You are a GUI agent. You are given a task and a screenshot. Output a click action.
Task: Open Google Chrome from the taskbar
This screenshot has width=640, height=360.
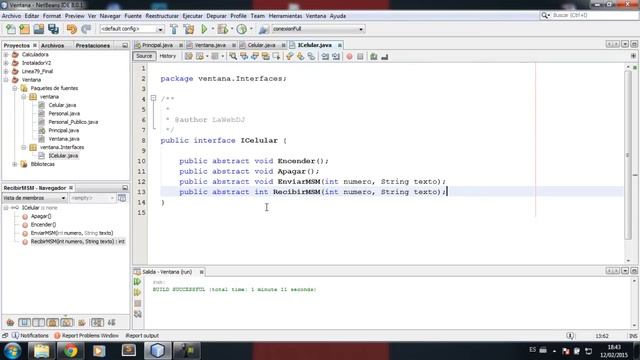click(x=70, y=351)
